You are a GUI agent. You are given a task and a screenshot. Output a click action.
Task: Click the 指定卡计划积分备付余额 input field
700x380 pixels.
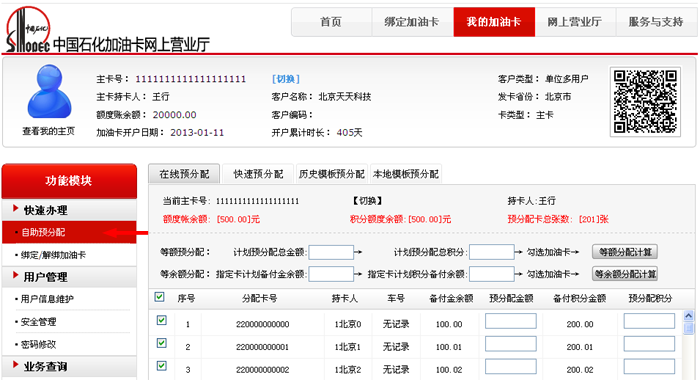click(492, 274)
